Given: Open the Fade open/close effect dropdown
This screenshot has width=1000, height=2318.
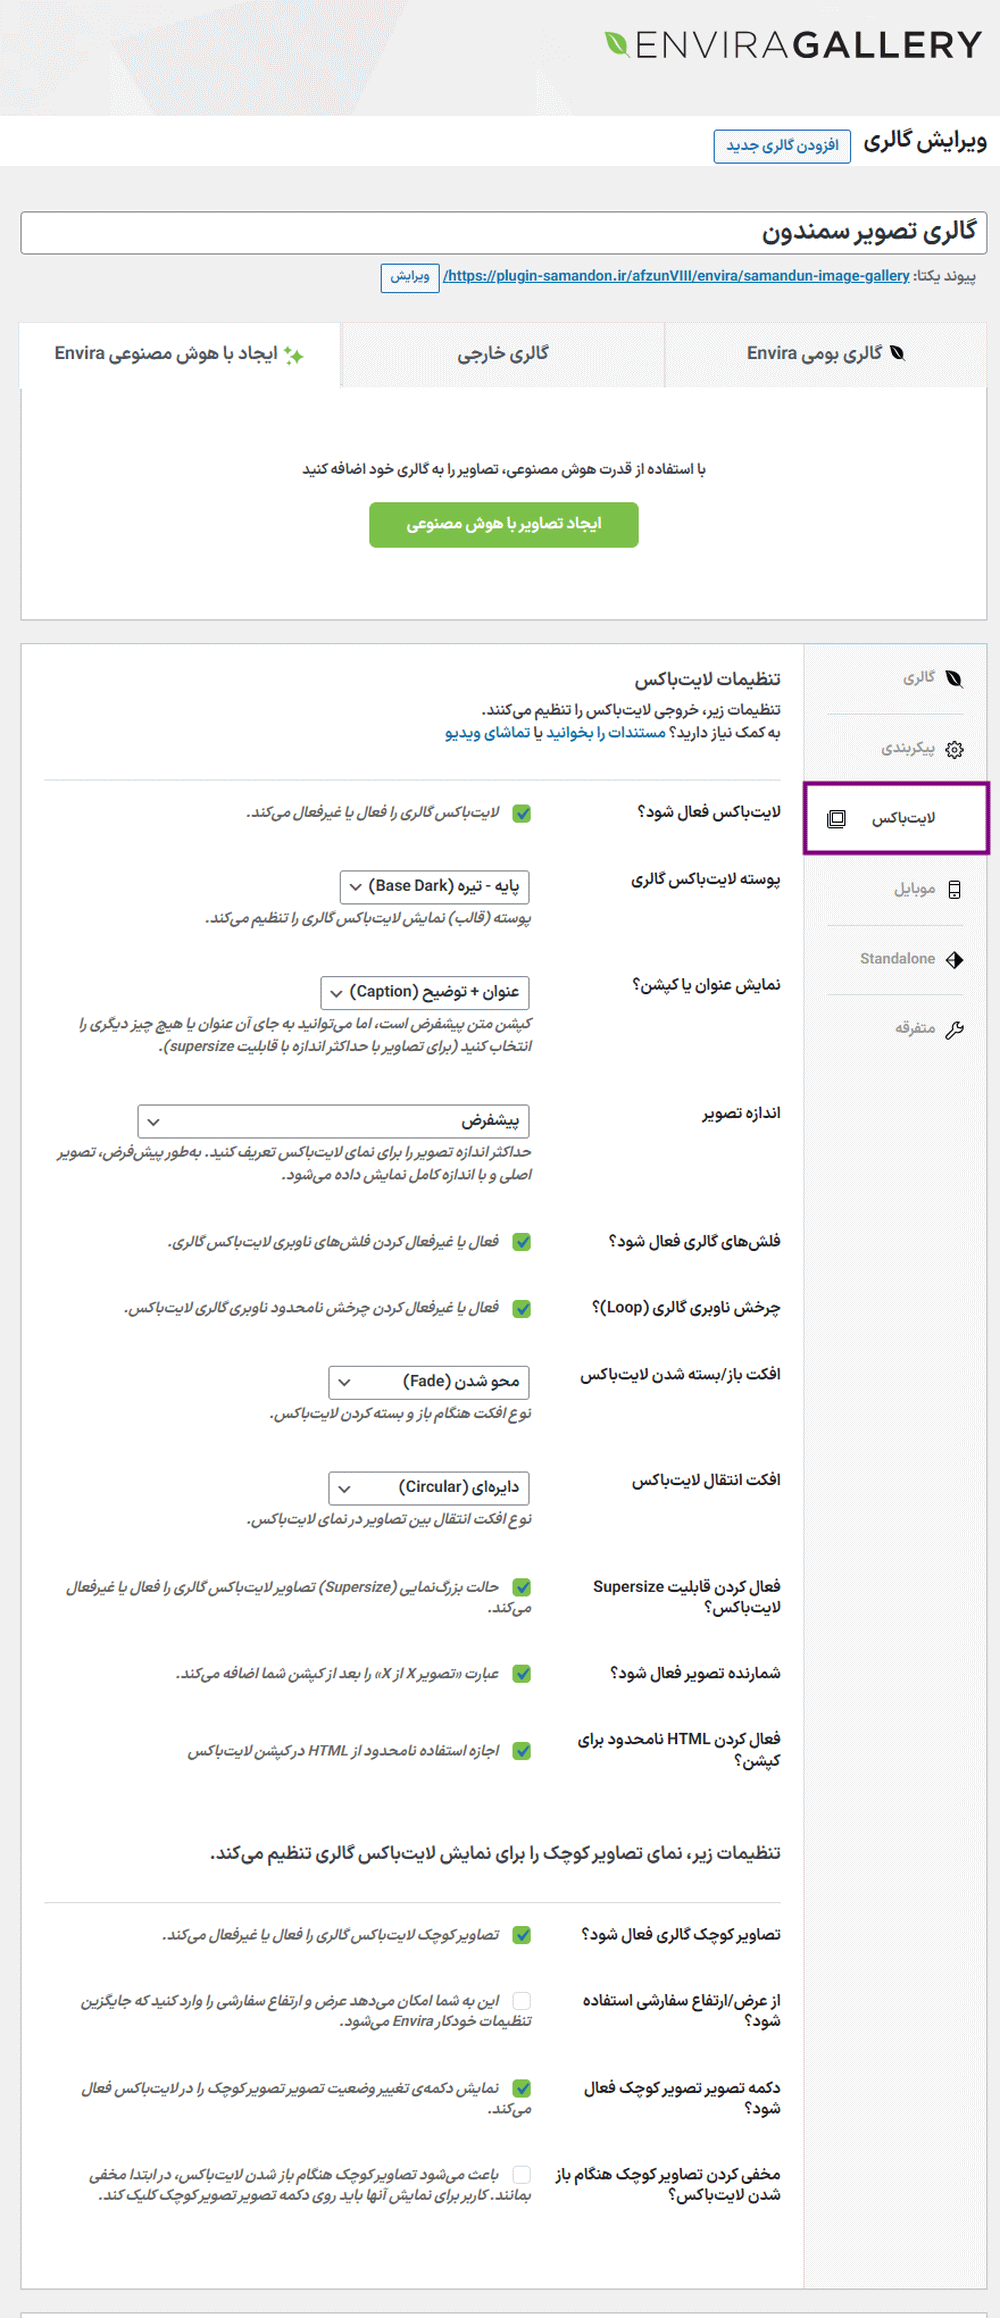Looking at the screenshot, I should [429, 1382].
